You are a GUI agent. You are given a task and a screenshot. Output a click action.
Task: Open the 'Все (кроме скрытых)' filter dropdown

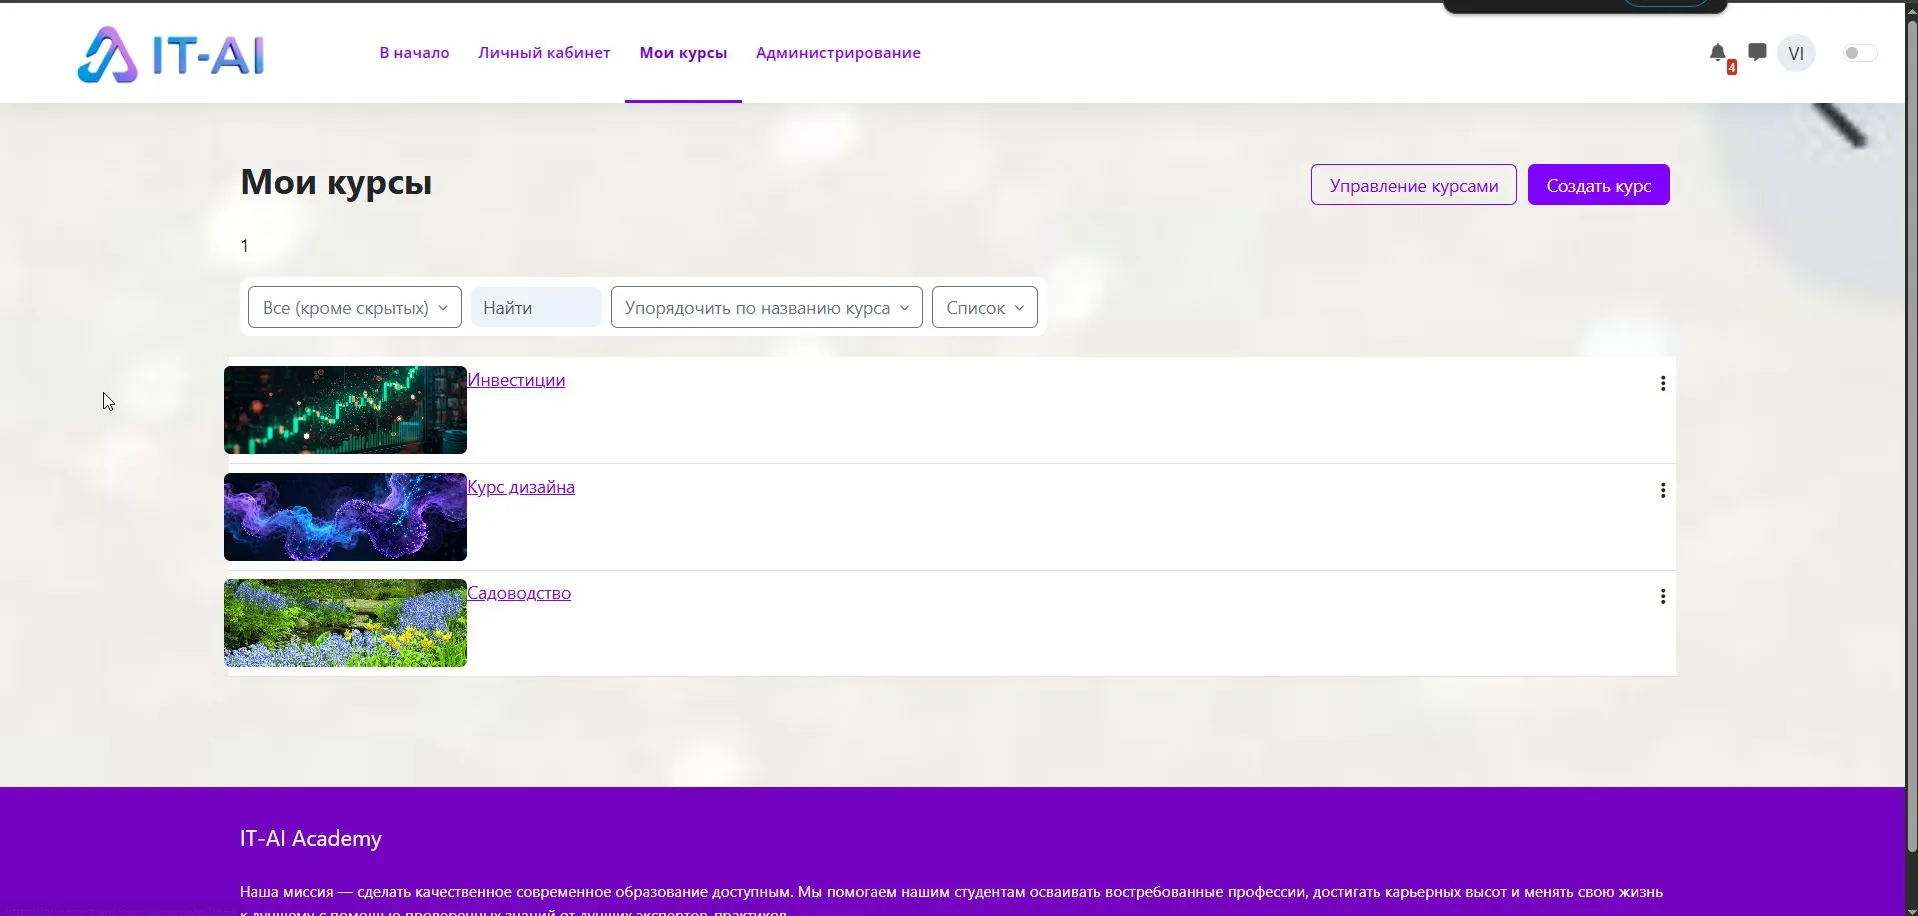(x=353, y=307)
